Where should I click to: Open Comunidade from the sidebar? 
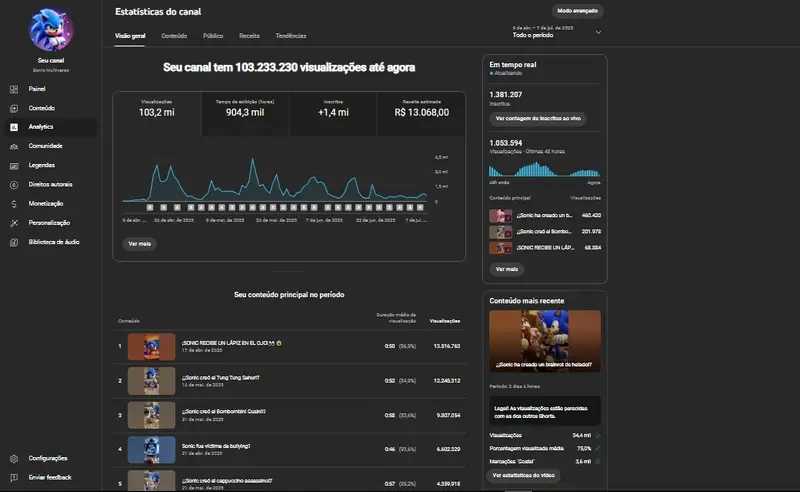click(14, 146)
